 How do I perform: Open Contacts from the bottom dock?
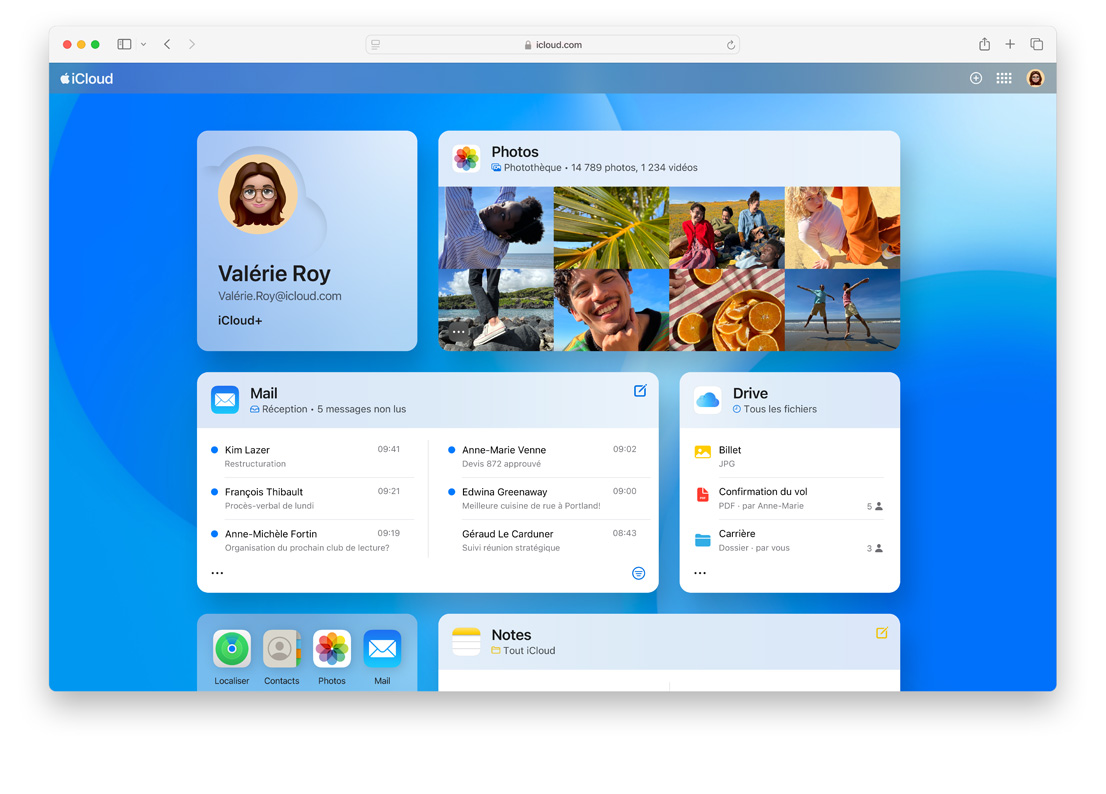click(281, 649)
